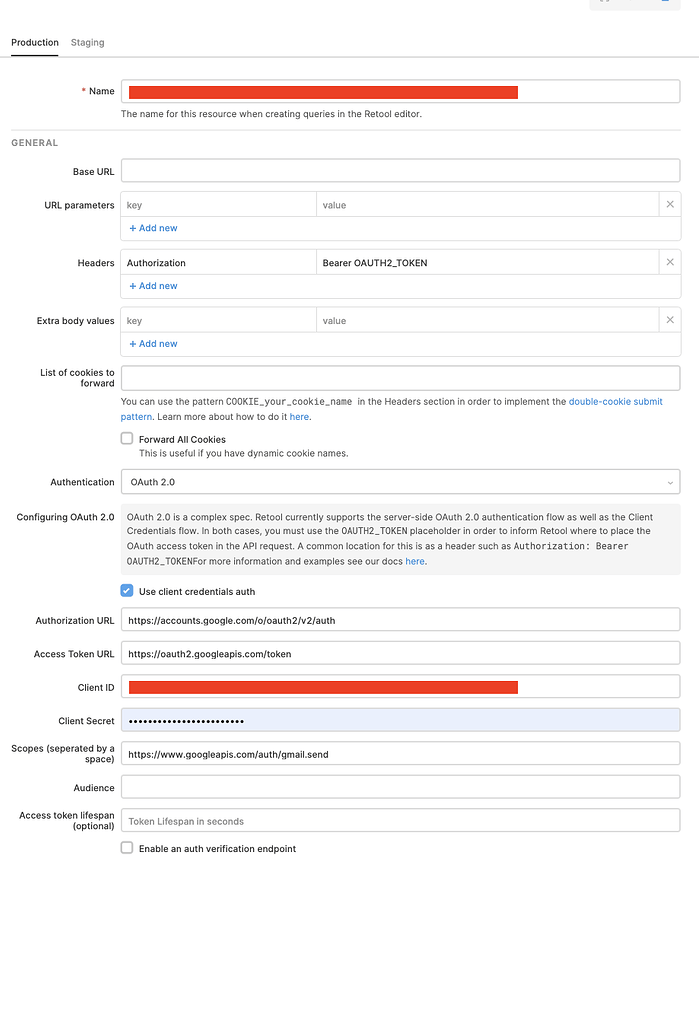Select the Scopes input containing gmail.send

pos(400,753)
